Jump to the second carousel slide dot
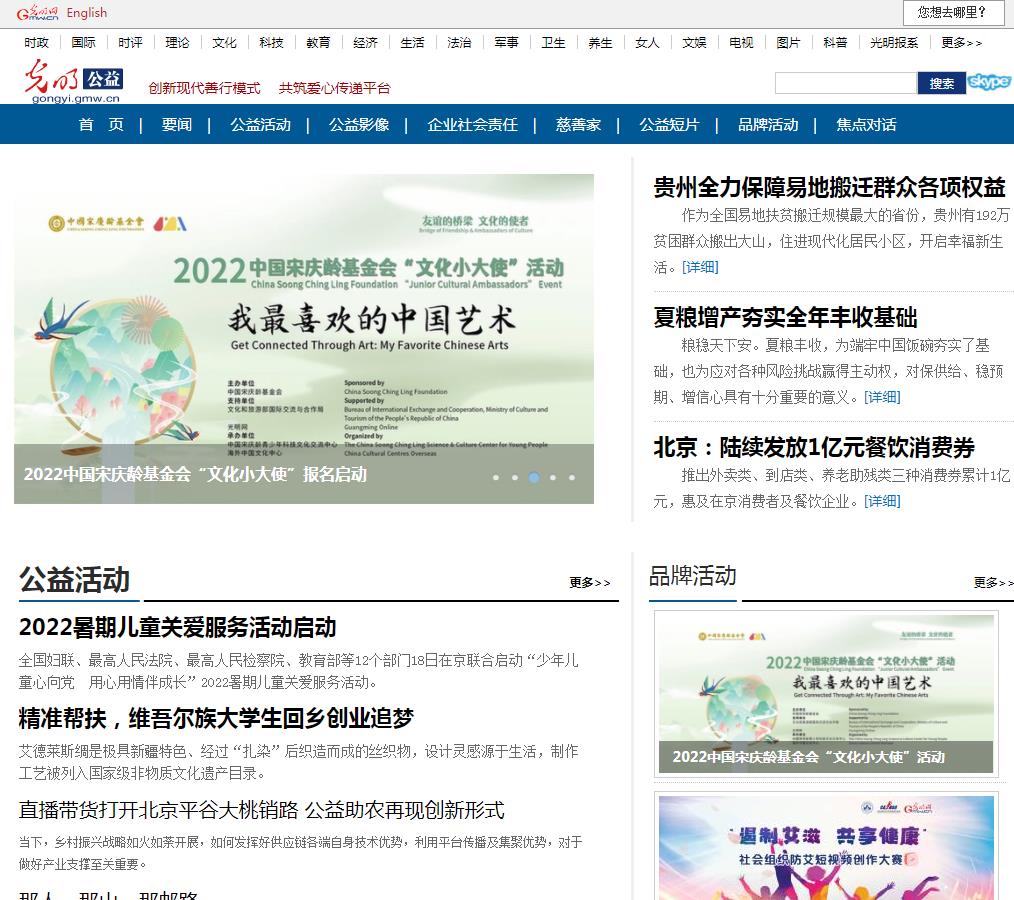Image resolution: width=1014 pixels, height=900 pixels. (515, 478)
